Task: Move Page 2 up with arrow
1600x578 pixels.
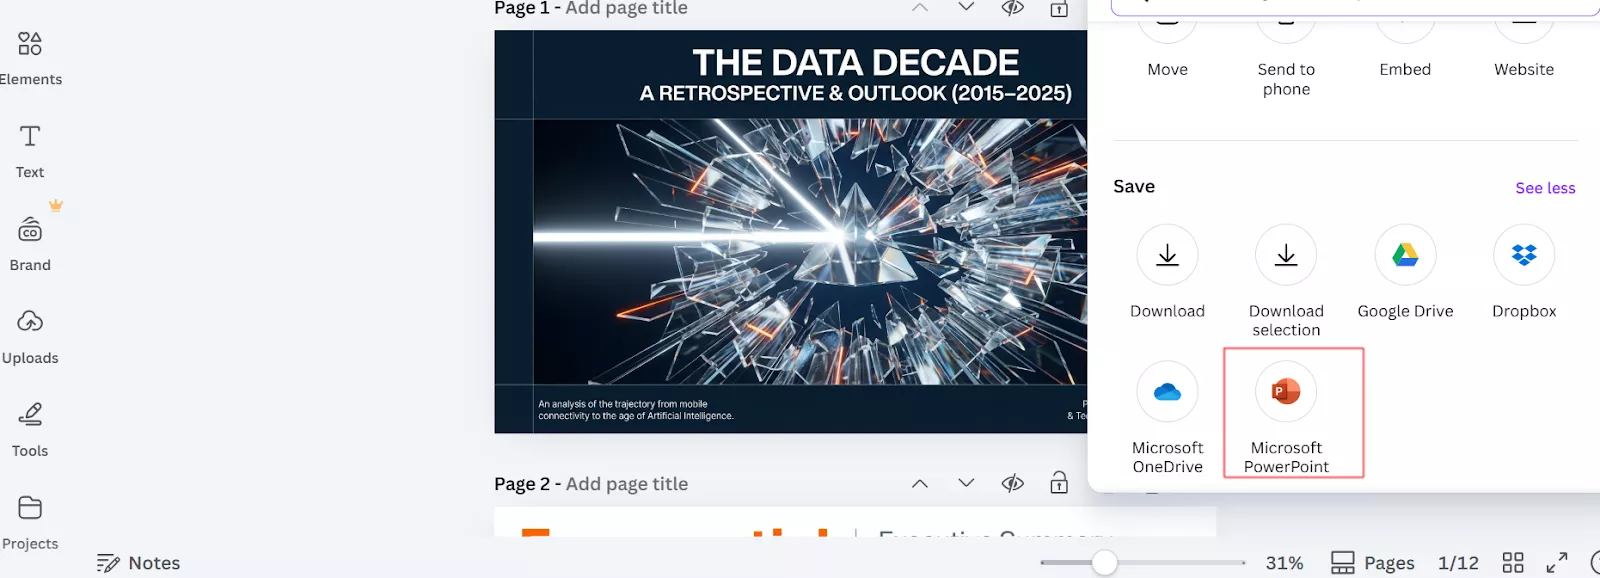Action: point(920,484)
